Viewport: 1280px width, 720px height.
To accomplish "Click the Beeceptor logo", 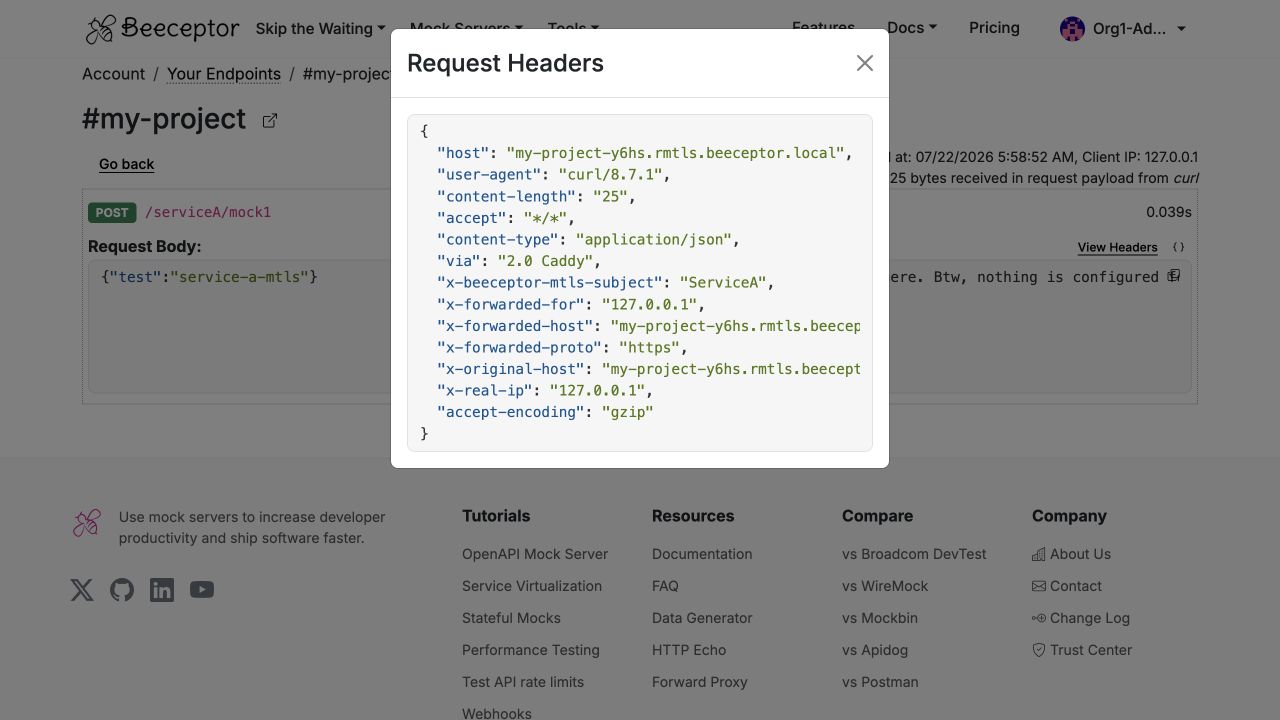I will [162, 29].
